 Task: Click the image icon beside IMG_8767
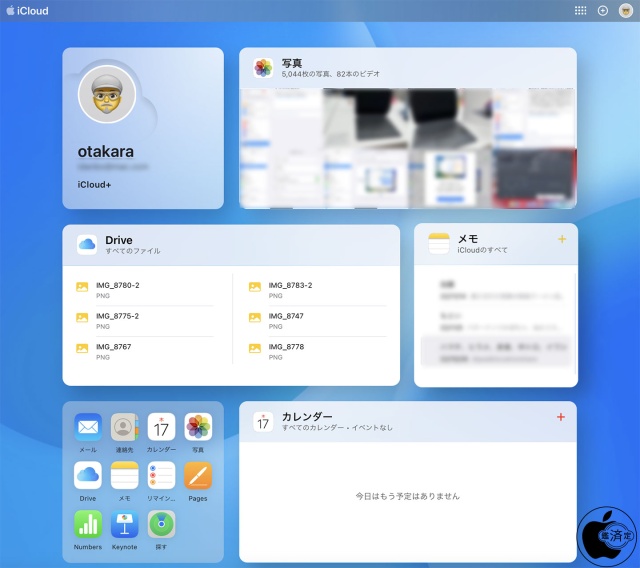[82, 348]
